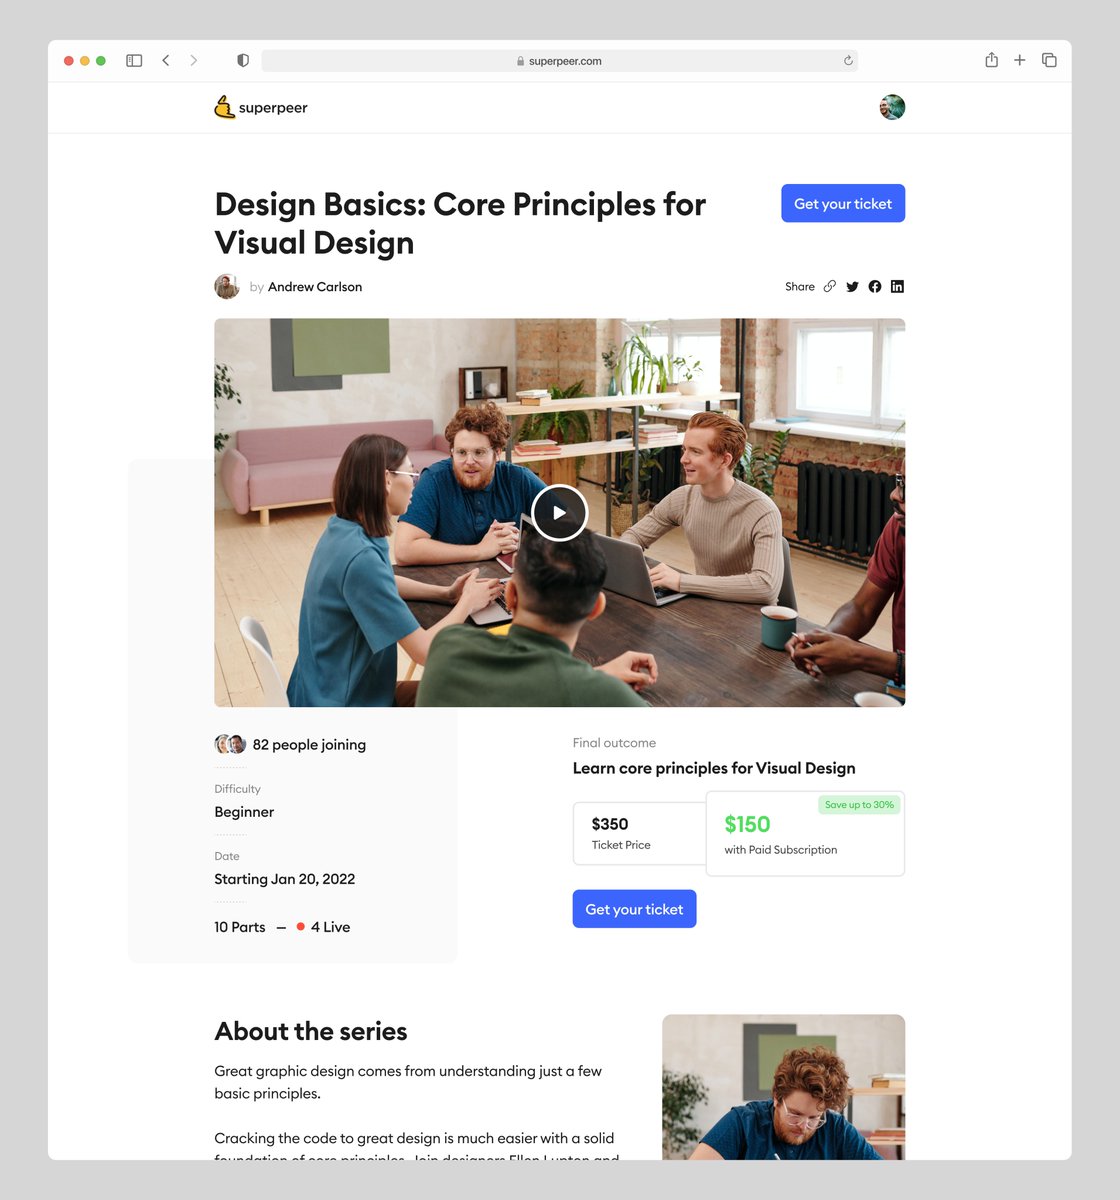This screenshot has height=1200, width=1120.
Task: Play the course preview video
Action: 559,512
